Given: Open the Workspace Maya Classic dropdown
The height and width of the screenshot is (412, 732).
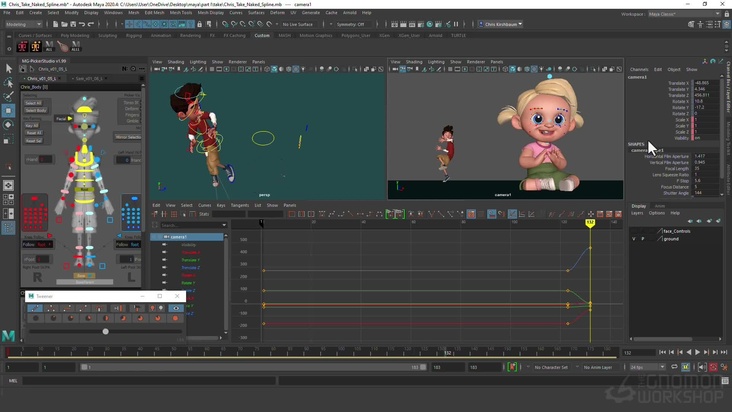Looking at the screenshot, I should pos(684,14).
